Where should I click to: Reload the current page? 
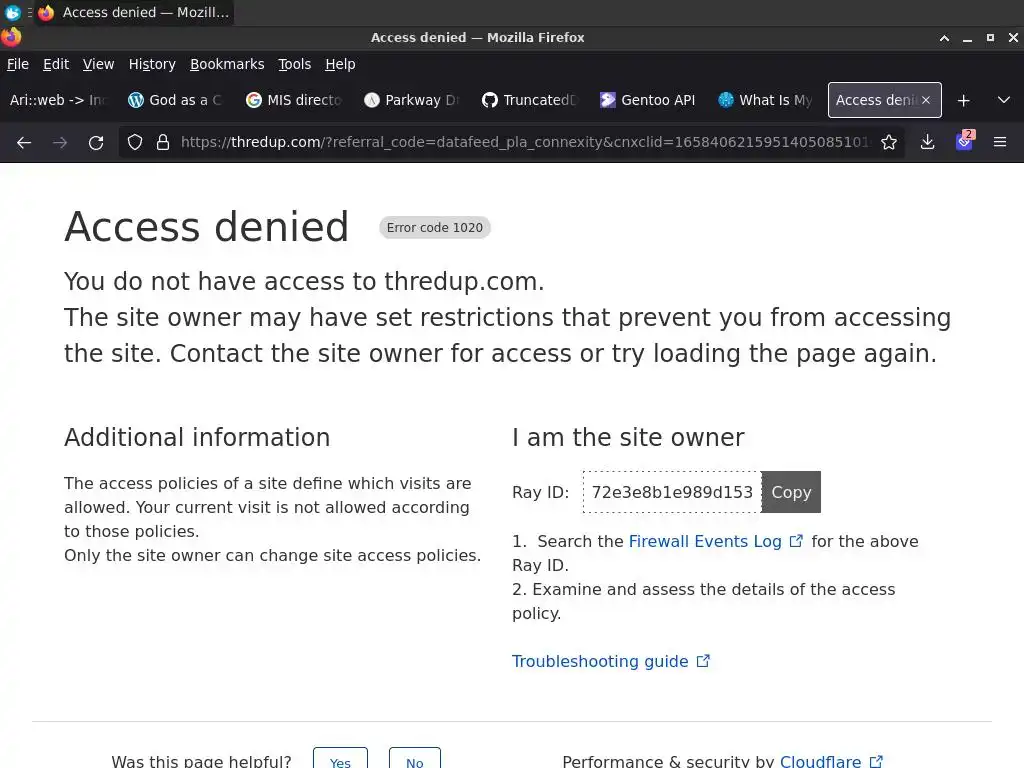96,142
